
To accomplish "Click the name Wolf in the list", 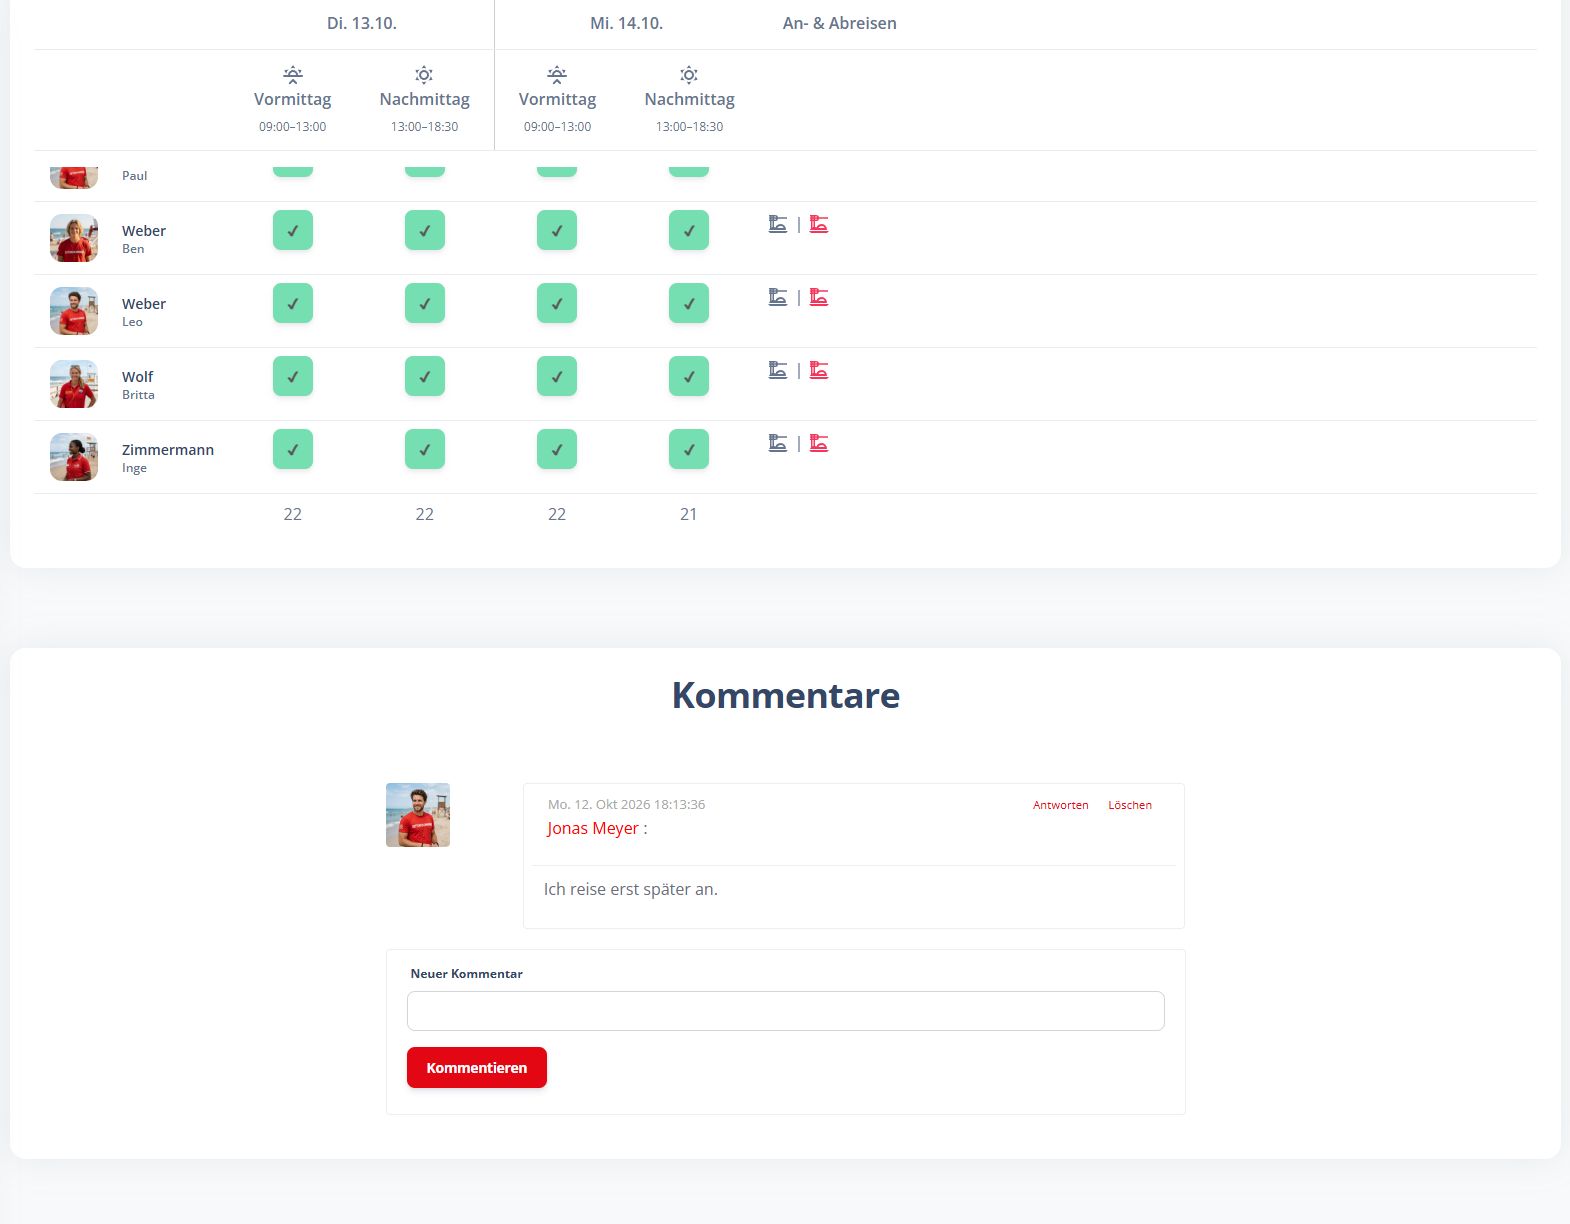I will click(x=138, y=377).
